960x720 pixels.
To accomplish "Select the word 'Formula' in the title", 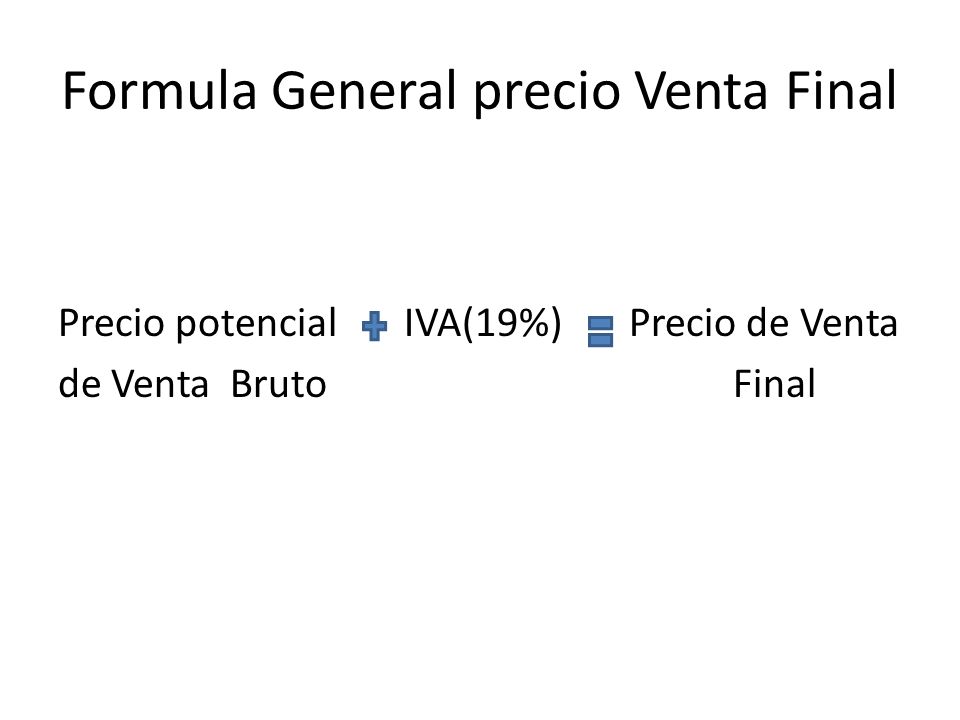I will (159, 91).
